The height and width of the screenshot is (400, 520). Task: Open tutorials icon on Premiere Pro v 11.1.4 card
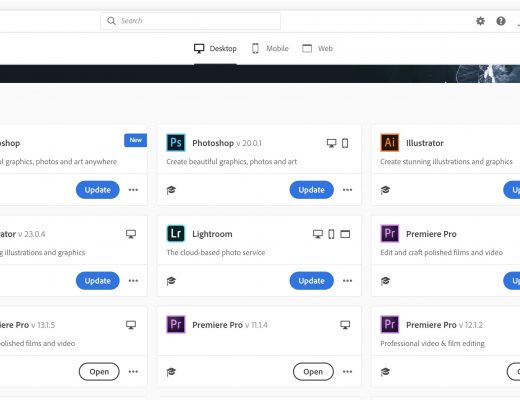(x=171, y=372)
